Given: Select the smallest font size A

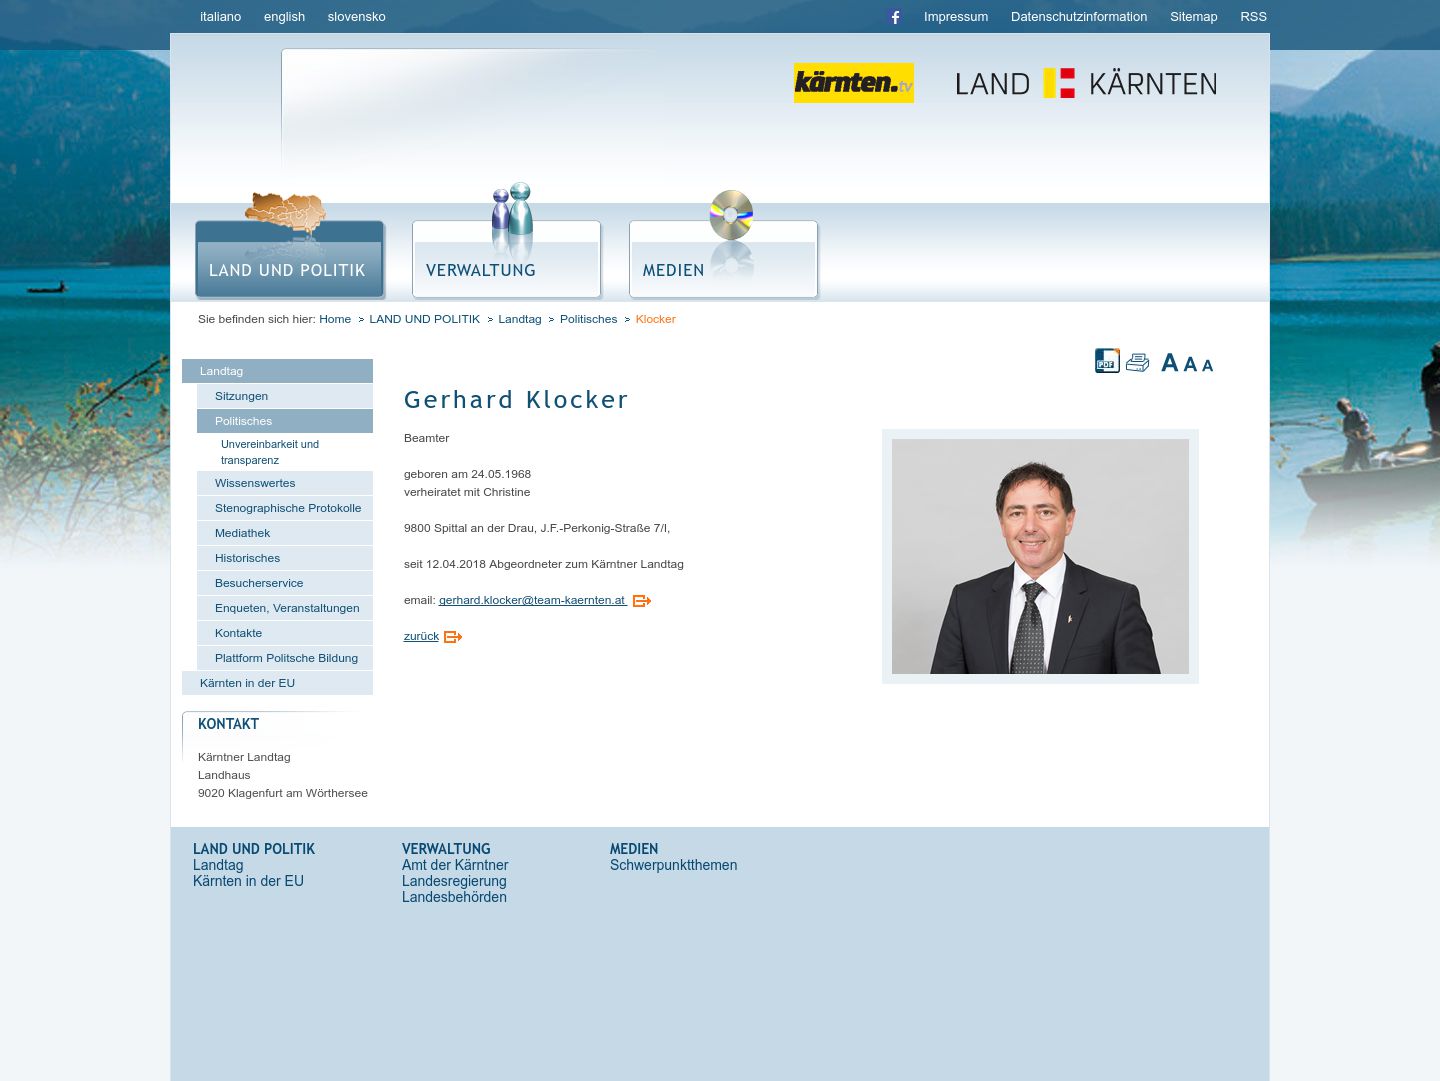Looking at the screenshot, I should [x=1207, y=366].
